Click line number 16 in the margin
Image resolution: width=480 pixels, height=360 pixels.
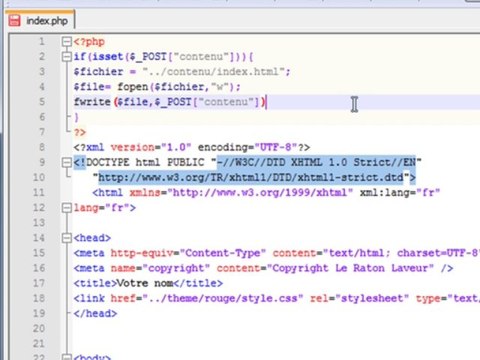(39, 268)
